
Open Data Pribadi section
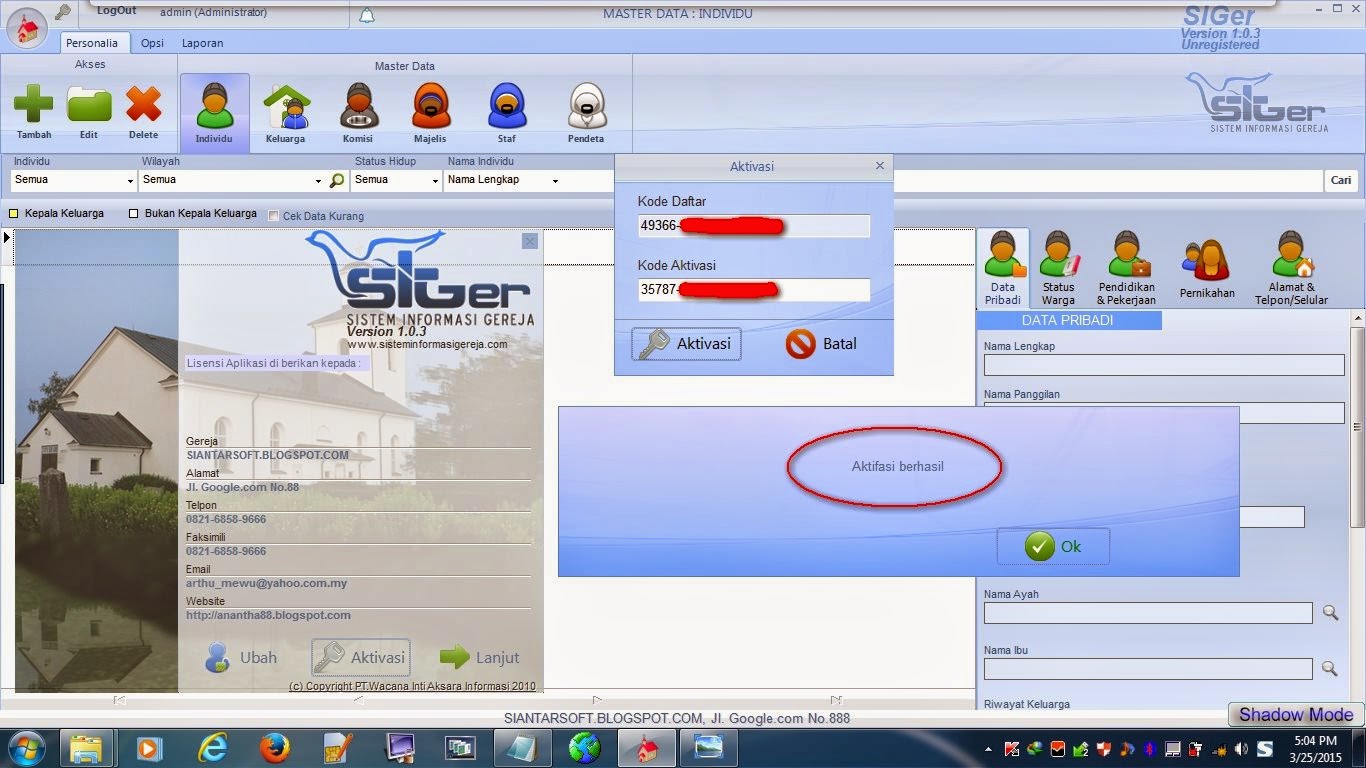(1003, 267)
